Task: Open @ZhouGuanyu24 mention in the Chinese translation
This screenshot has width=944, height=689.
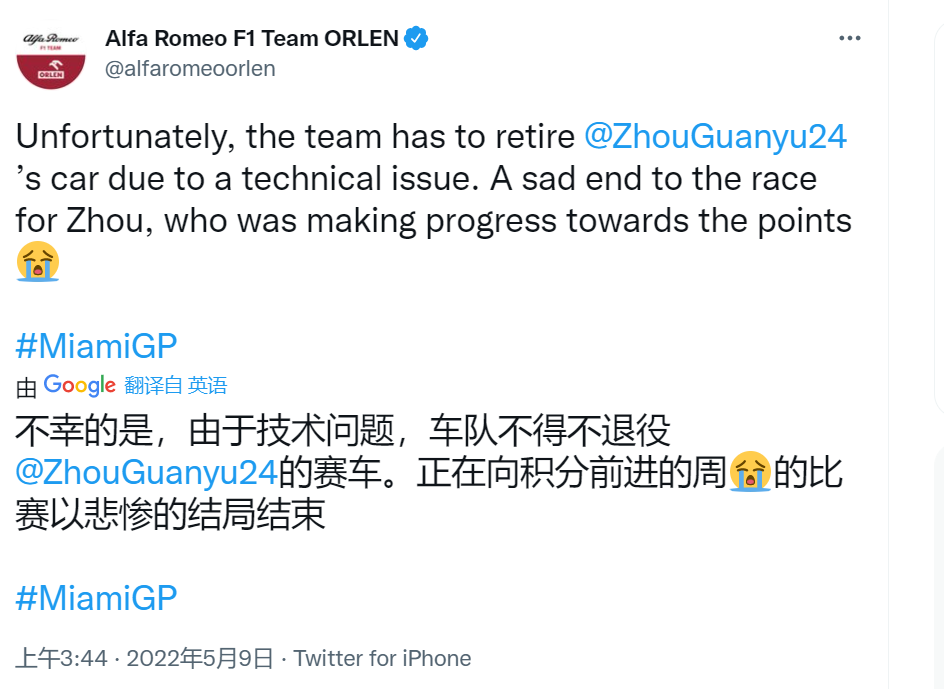Action: pyautogui.click(x=147, y=472)
